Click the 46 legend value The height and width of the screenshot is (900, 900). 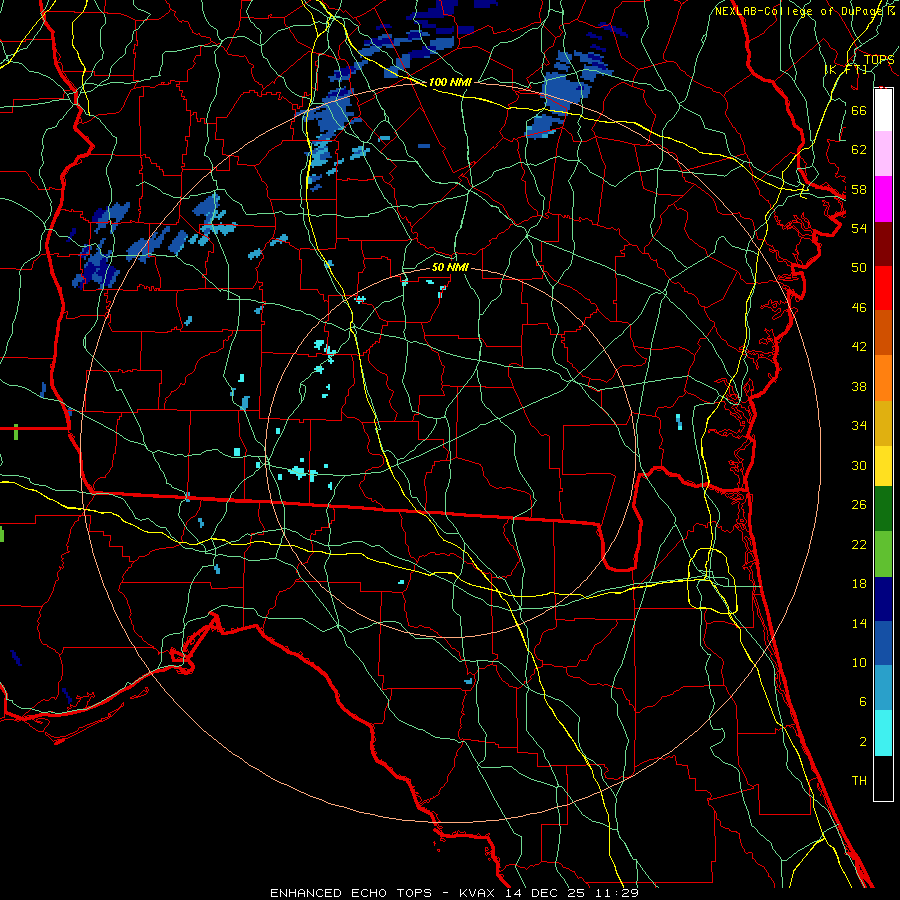click(x=859, y=308)
